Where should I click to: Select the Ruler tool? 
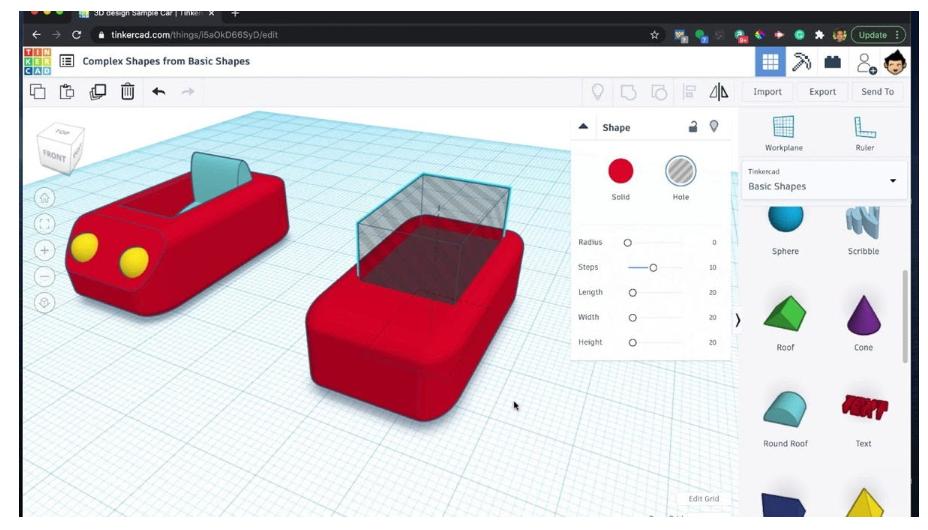point(864,130)
